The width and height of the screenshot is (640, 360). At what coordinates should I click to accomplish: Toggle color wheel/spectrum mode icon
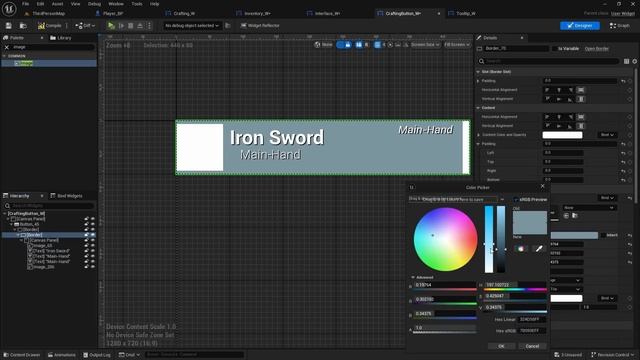pos(520,249)
